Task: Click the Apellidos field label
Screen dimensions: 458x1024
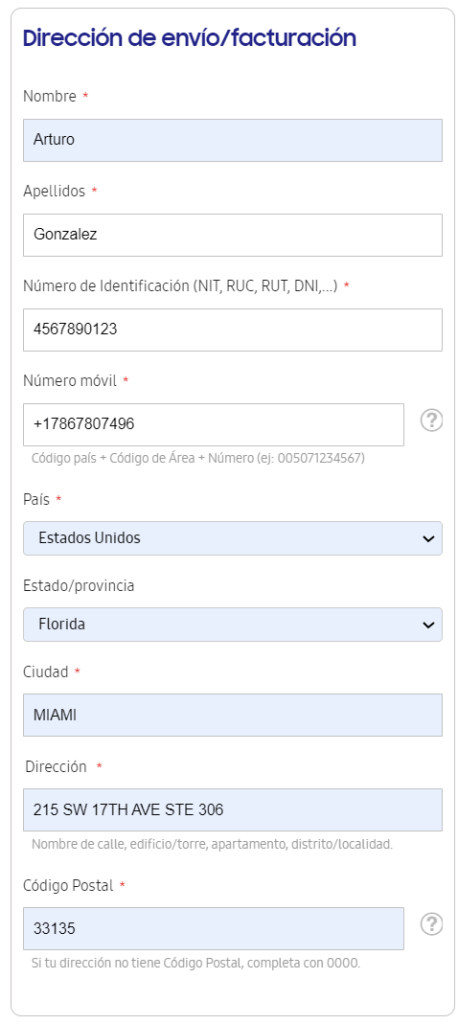Action: [x=54, y=191]
